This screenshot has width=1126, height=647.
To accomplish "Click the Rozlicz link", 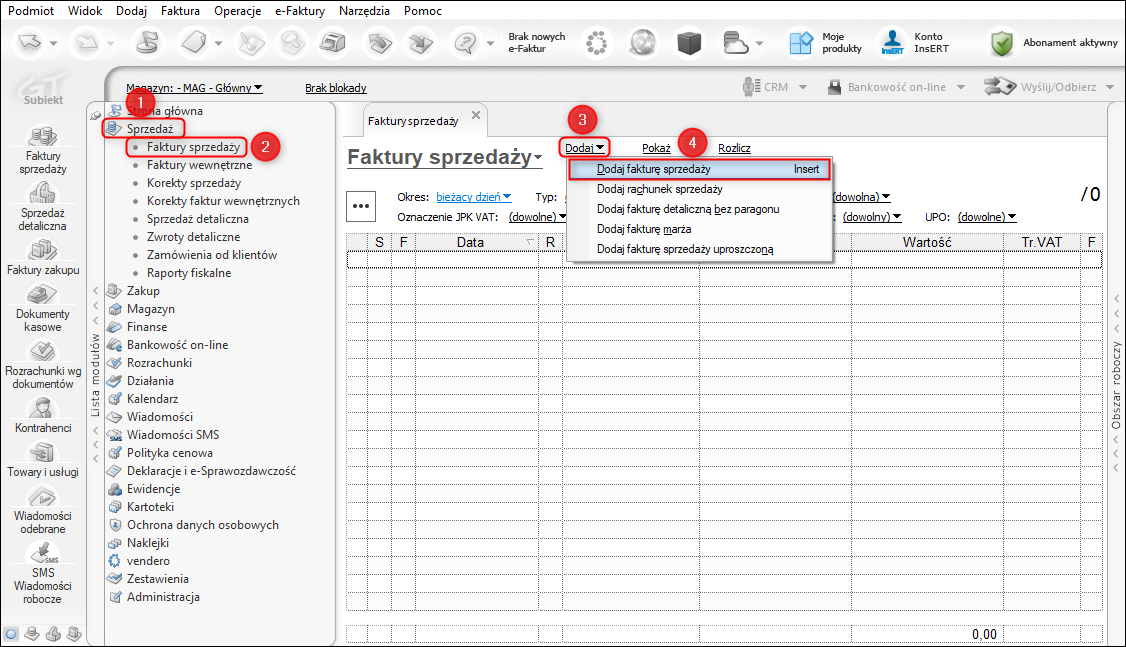I will 734,148.
